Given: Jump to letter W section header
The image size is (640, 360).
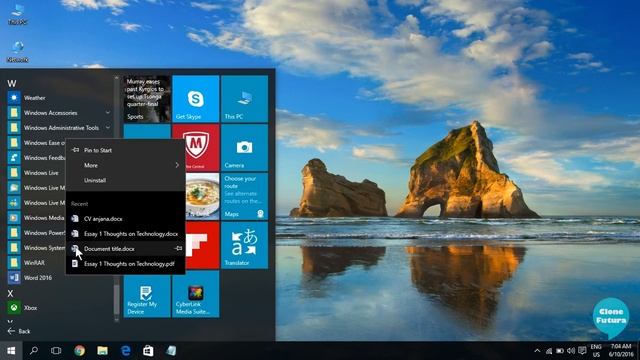Looking at the screenshot, I should (12, 83).
